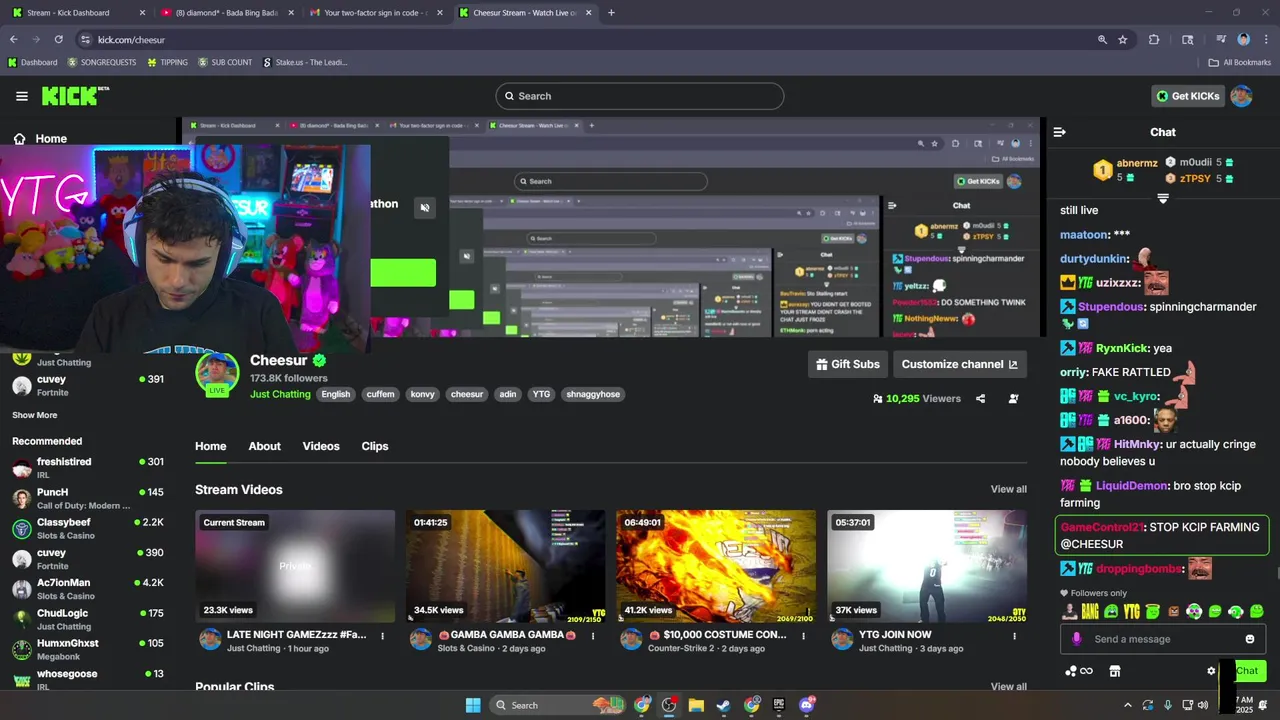Open the browser zoom magnifier icon
Image resolution: width=1280 pixels, height=720 pixels.
[x=1102, y=40]
